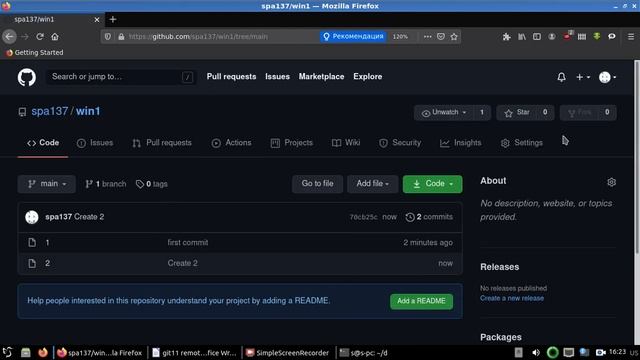Switch to the Security tab
The width and height of the screenshot is (640, 360).
click(400, 143)
